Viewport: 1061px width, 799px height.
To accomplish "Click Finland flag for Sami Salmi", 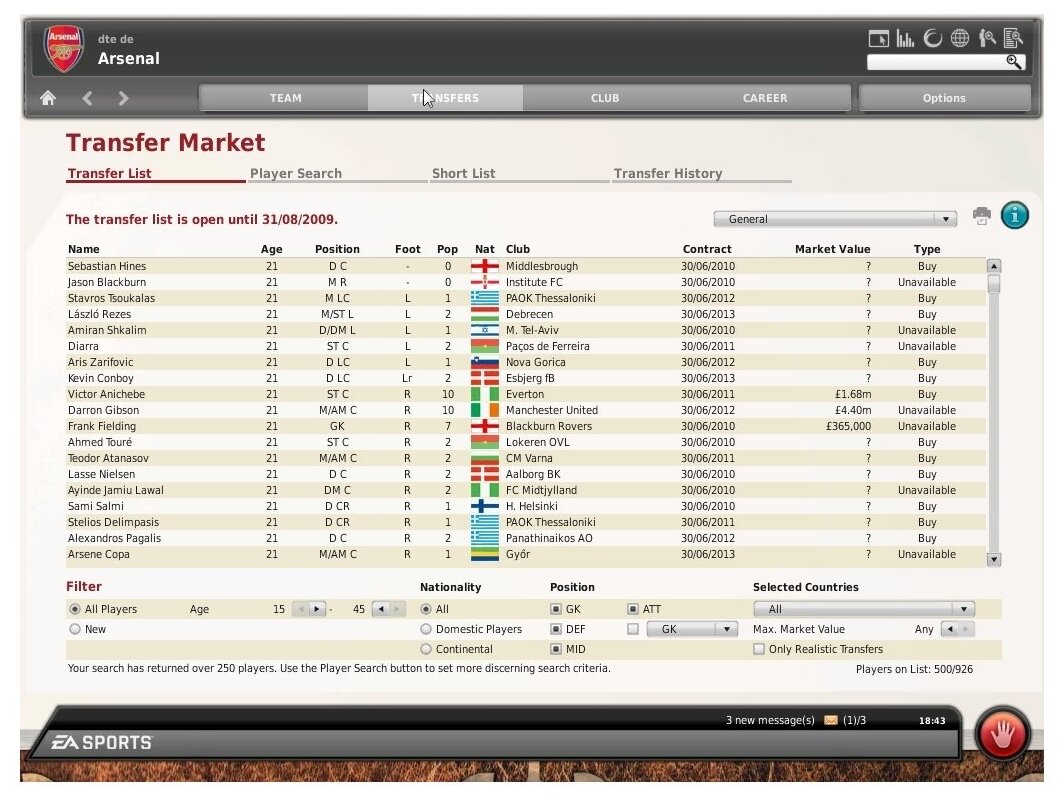I will pyautogui.click(x=484, y=506).
